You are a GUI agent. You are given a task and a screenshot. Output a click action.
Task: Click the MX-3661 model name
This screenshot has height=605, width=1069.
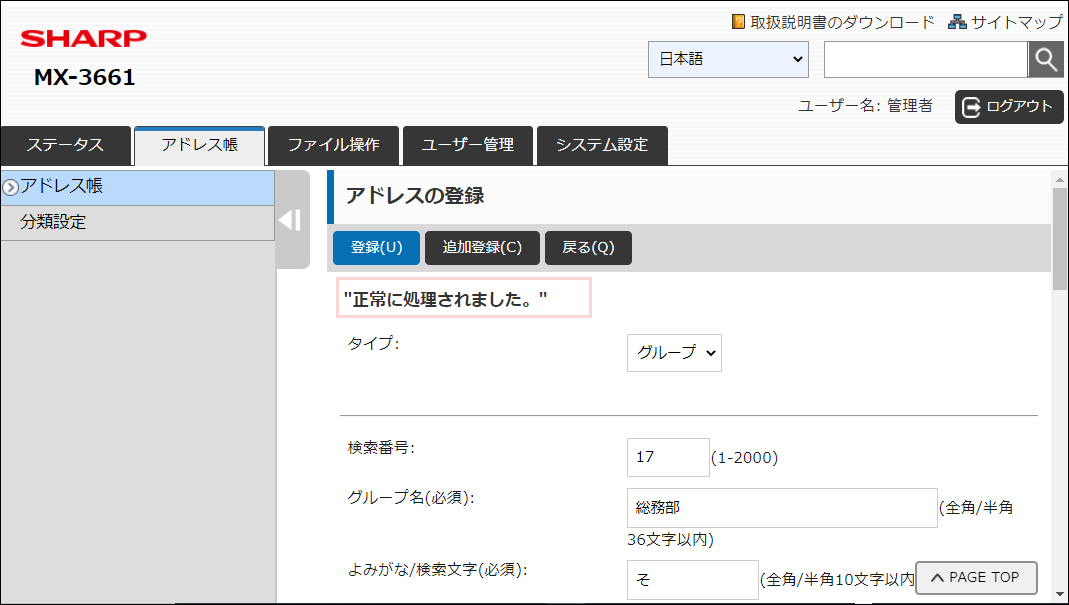point(85,78)
